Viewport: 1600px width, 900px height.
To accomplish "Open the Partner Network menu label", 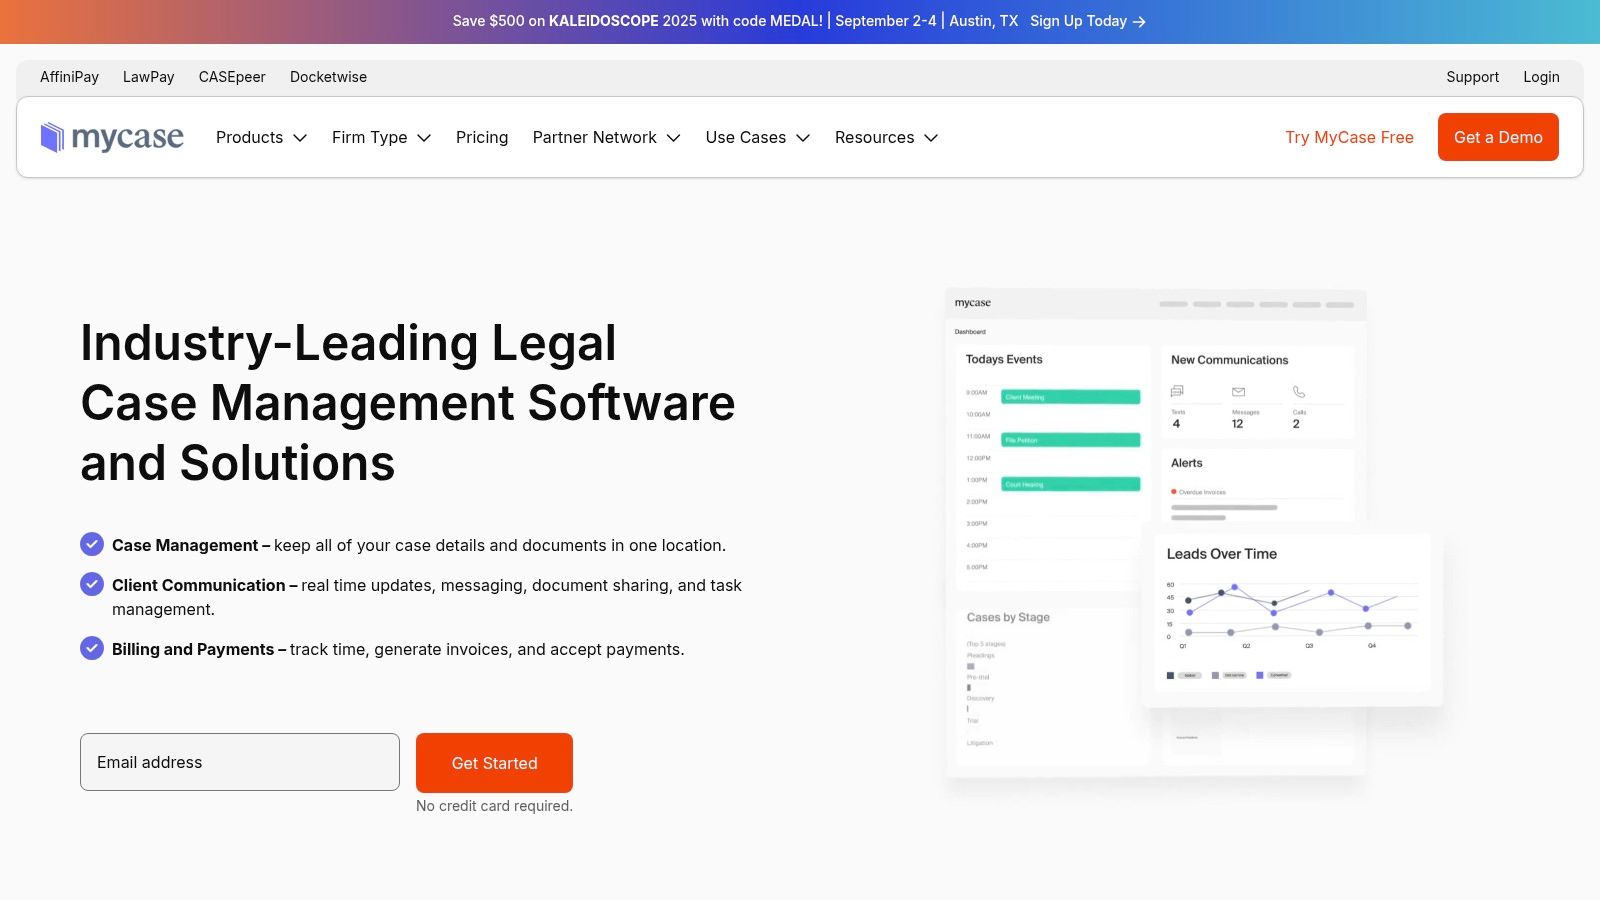I will pos(594,137).
